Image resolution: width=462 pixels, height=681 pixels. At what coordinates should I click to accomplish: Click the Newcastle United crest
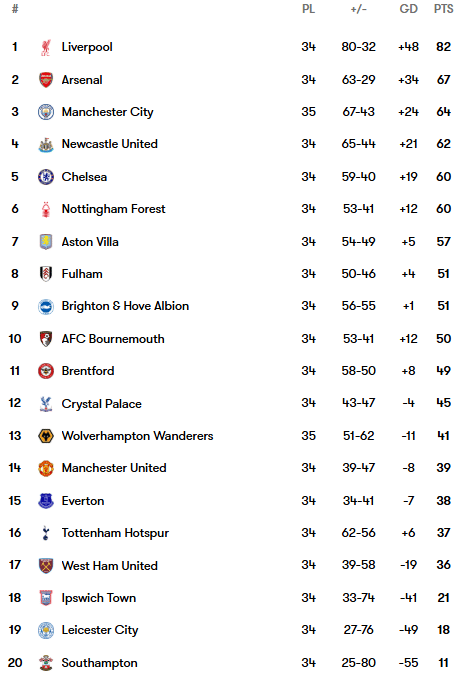tap(46, 144)
